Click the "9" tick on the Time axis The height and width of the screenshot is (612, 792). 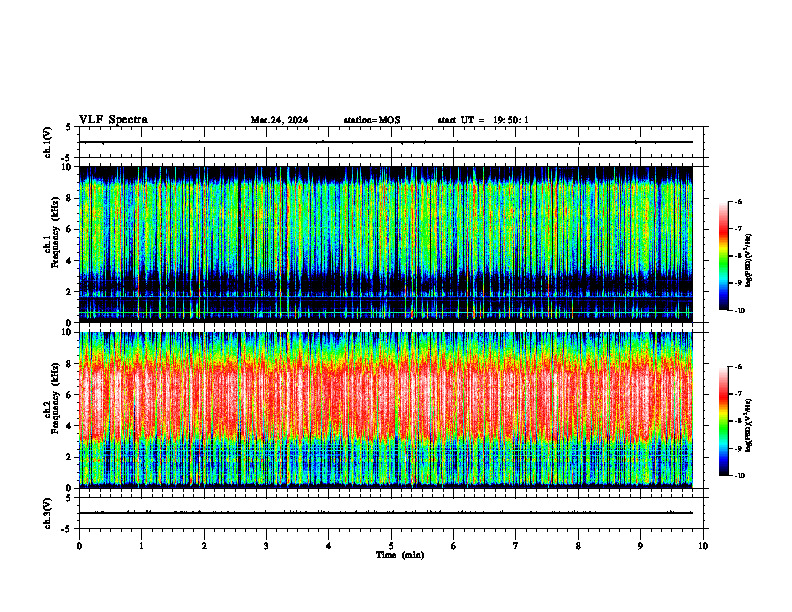tap(640, 546)
